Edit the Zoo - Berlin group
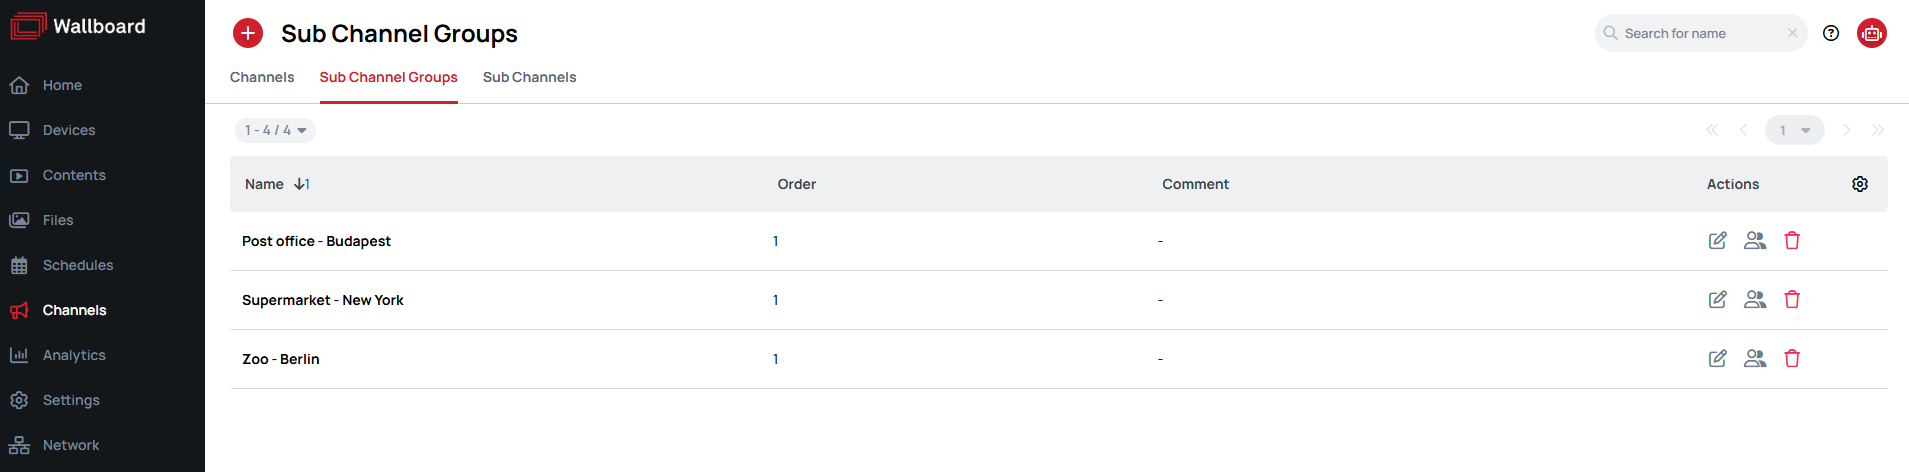This screenshot has height=472, width=1909. pyautogui.click(x=1717, y=359)
